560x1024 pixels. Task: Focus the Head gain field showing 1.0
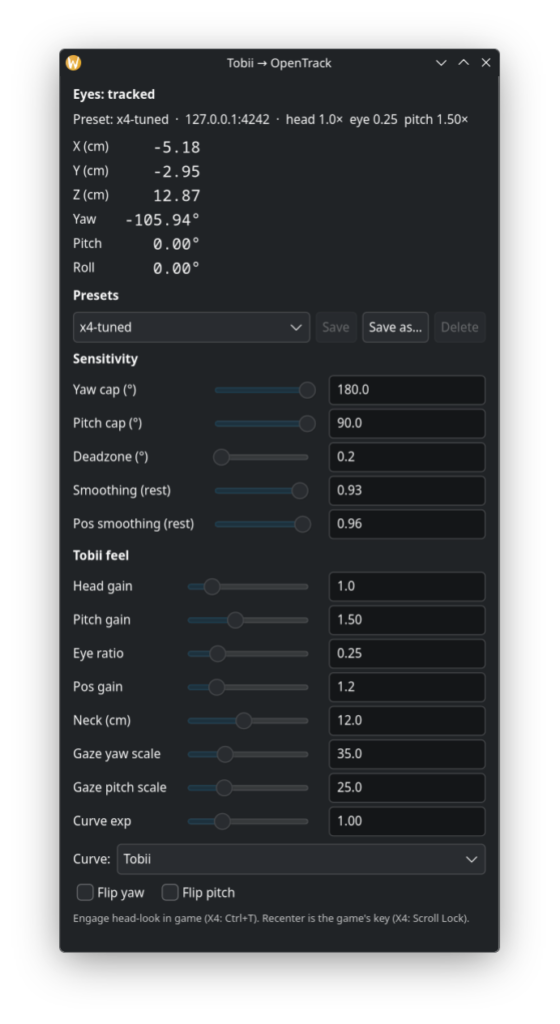pyautogui.click(x=407, y=586)
